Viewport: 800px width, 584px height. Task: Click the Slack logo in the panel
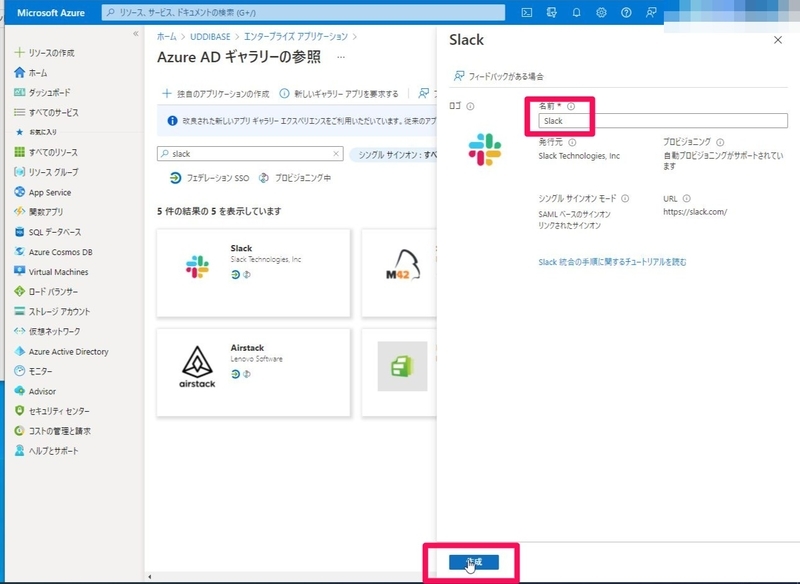click(485, 149)
